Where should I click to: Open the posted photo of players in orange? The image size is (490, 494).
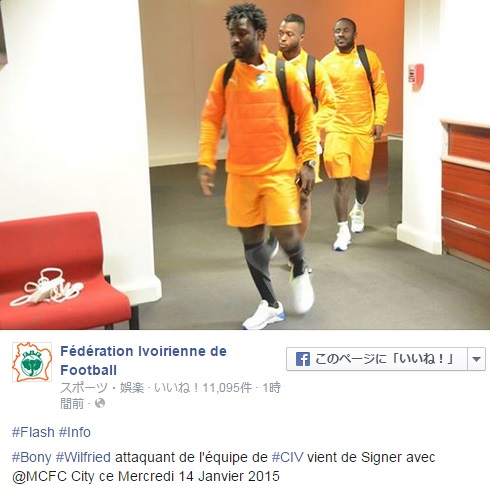point(245,165)
